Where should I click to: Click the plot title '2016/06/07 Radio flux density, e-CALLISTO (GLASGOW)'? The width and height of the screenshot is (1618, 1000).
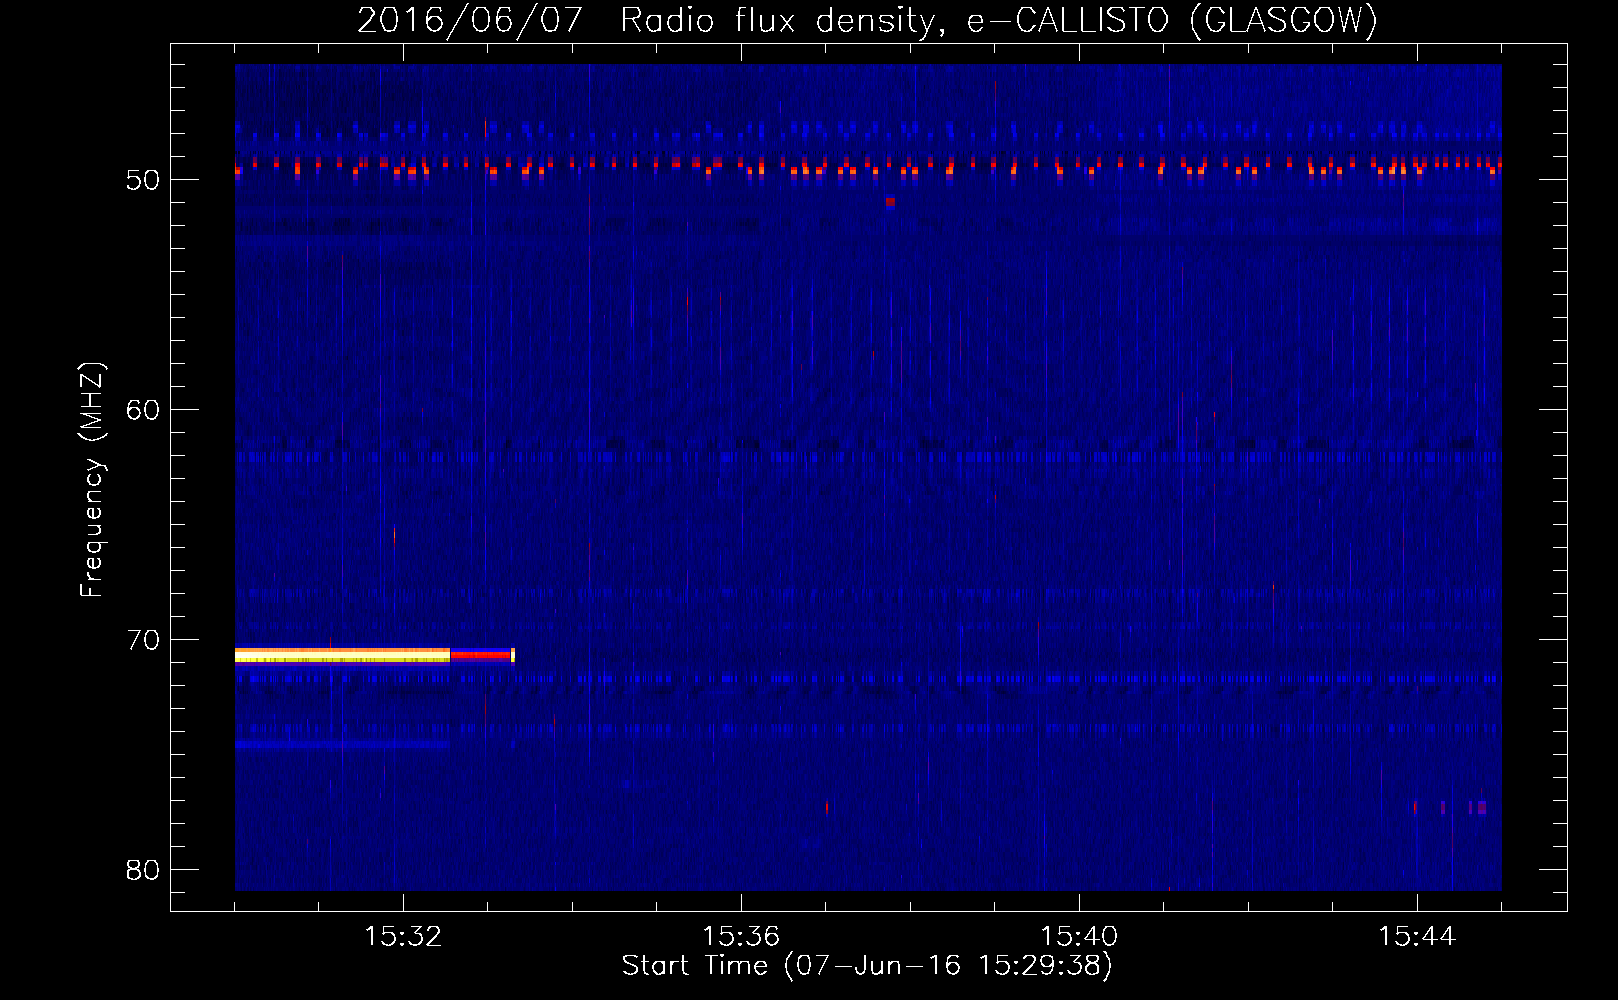pyautogui.click(x=867, y=20)
